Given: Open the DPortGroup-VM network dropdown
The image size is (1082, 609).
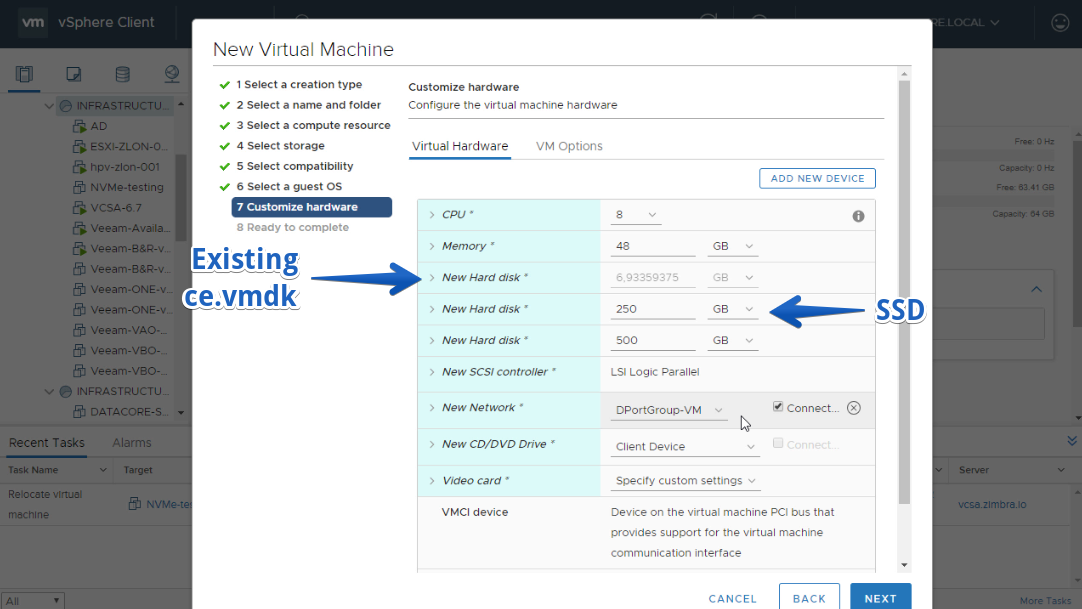Looking at the screenshot, I should 669,410.
